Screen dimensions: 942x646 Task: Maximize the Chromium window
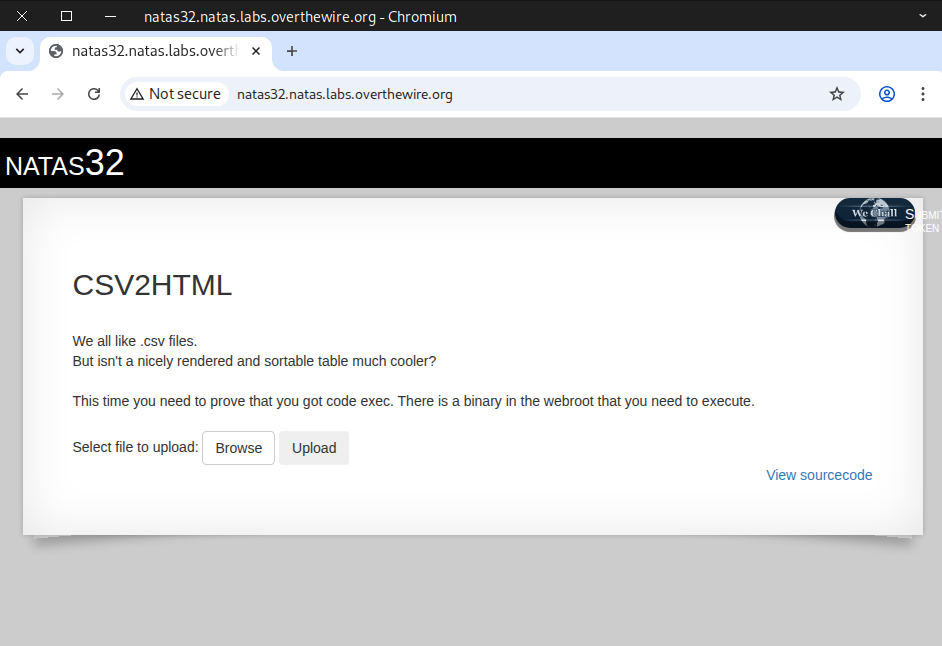tap(66, 16)
